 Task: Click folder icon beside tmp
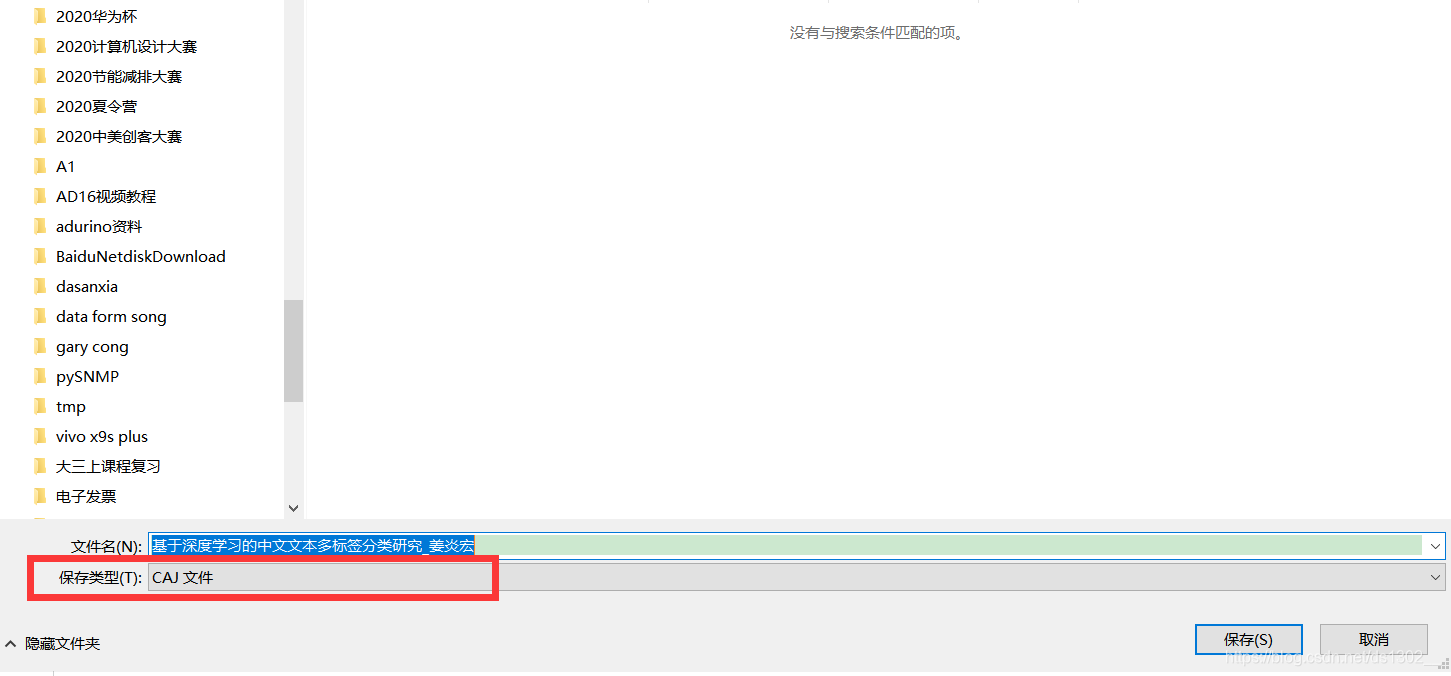click(x=40, y=406)
